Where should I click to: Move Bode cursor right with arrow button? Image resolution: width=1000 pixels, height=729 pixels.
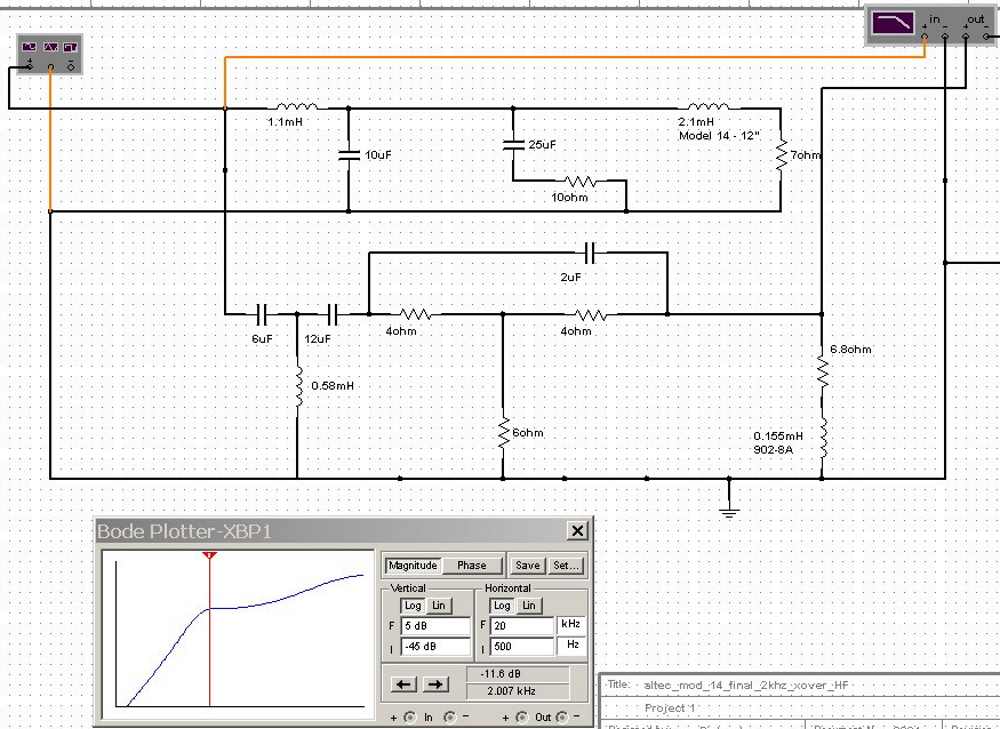pos(436,684)
